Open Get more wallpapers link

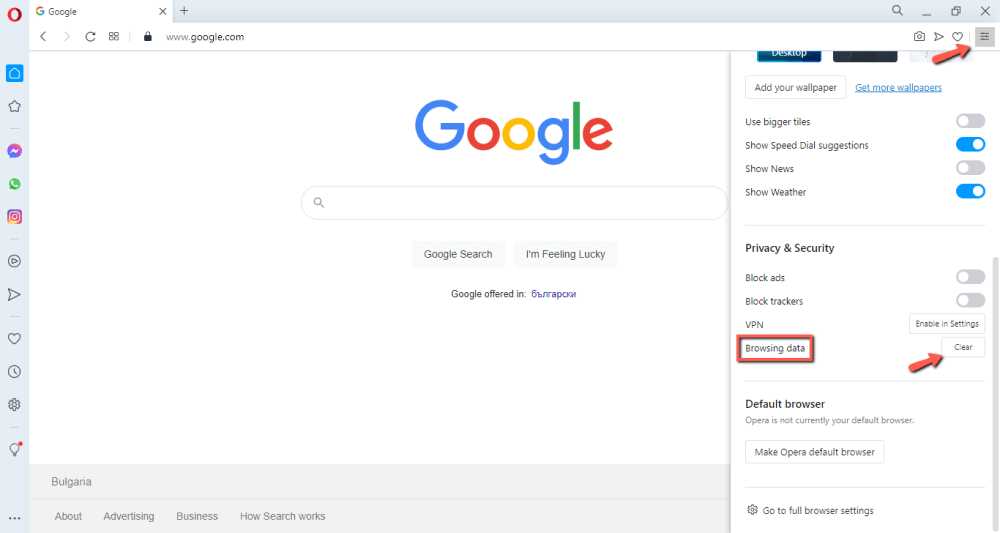click(x=898, y=87)
